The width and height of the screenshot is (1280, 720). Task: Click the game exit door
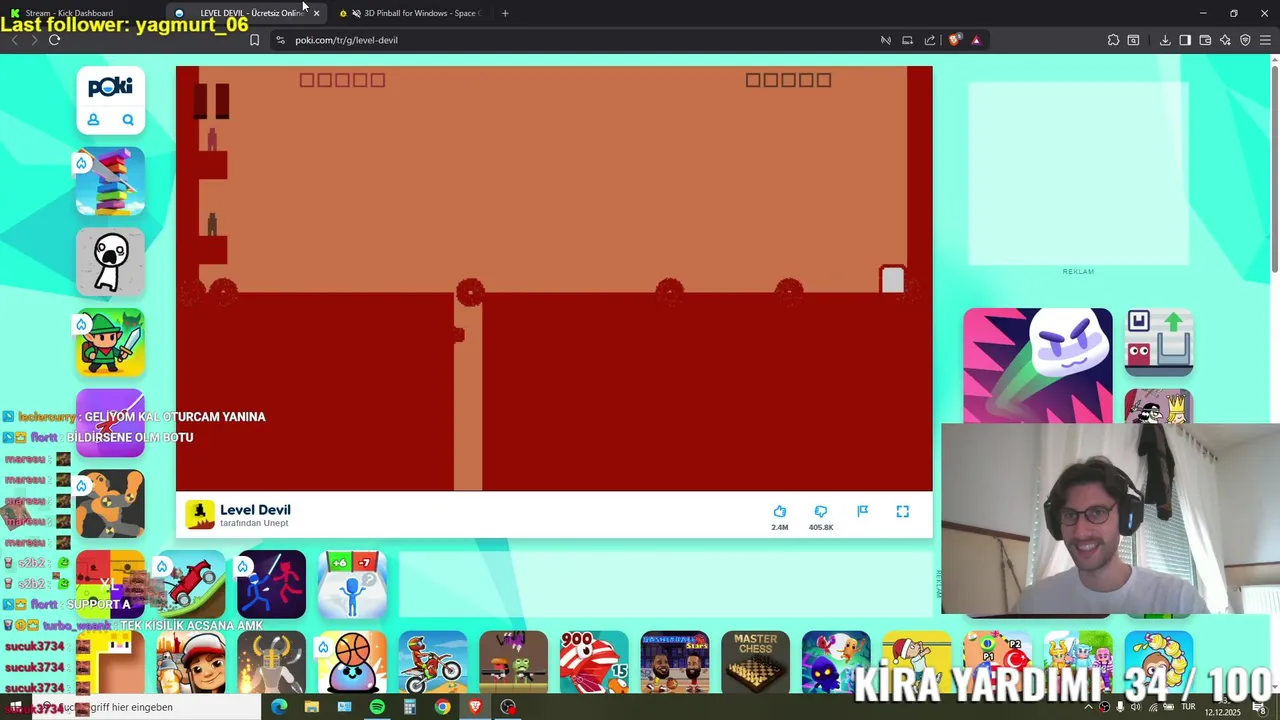(x=892, y=280)
